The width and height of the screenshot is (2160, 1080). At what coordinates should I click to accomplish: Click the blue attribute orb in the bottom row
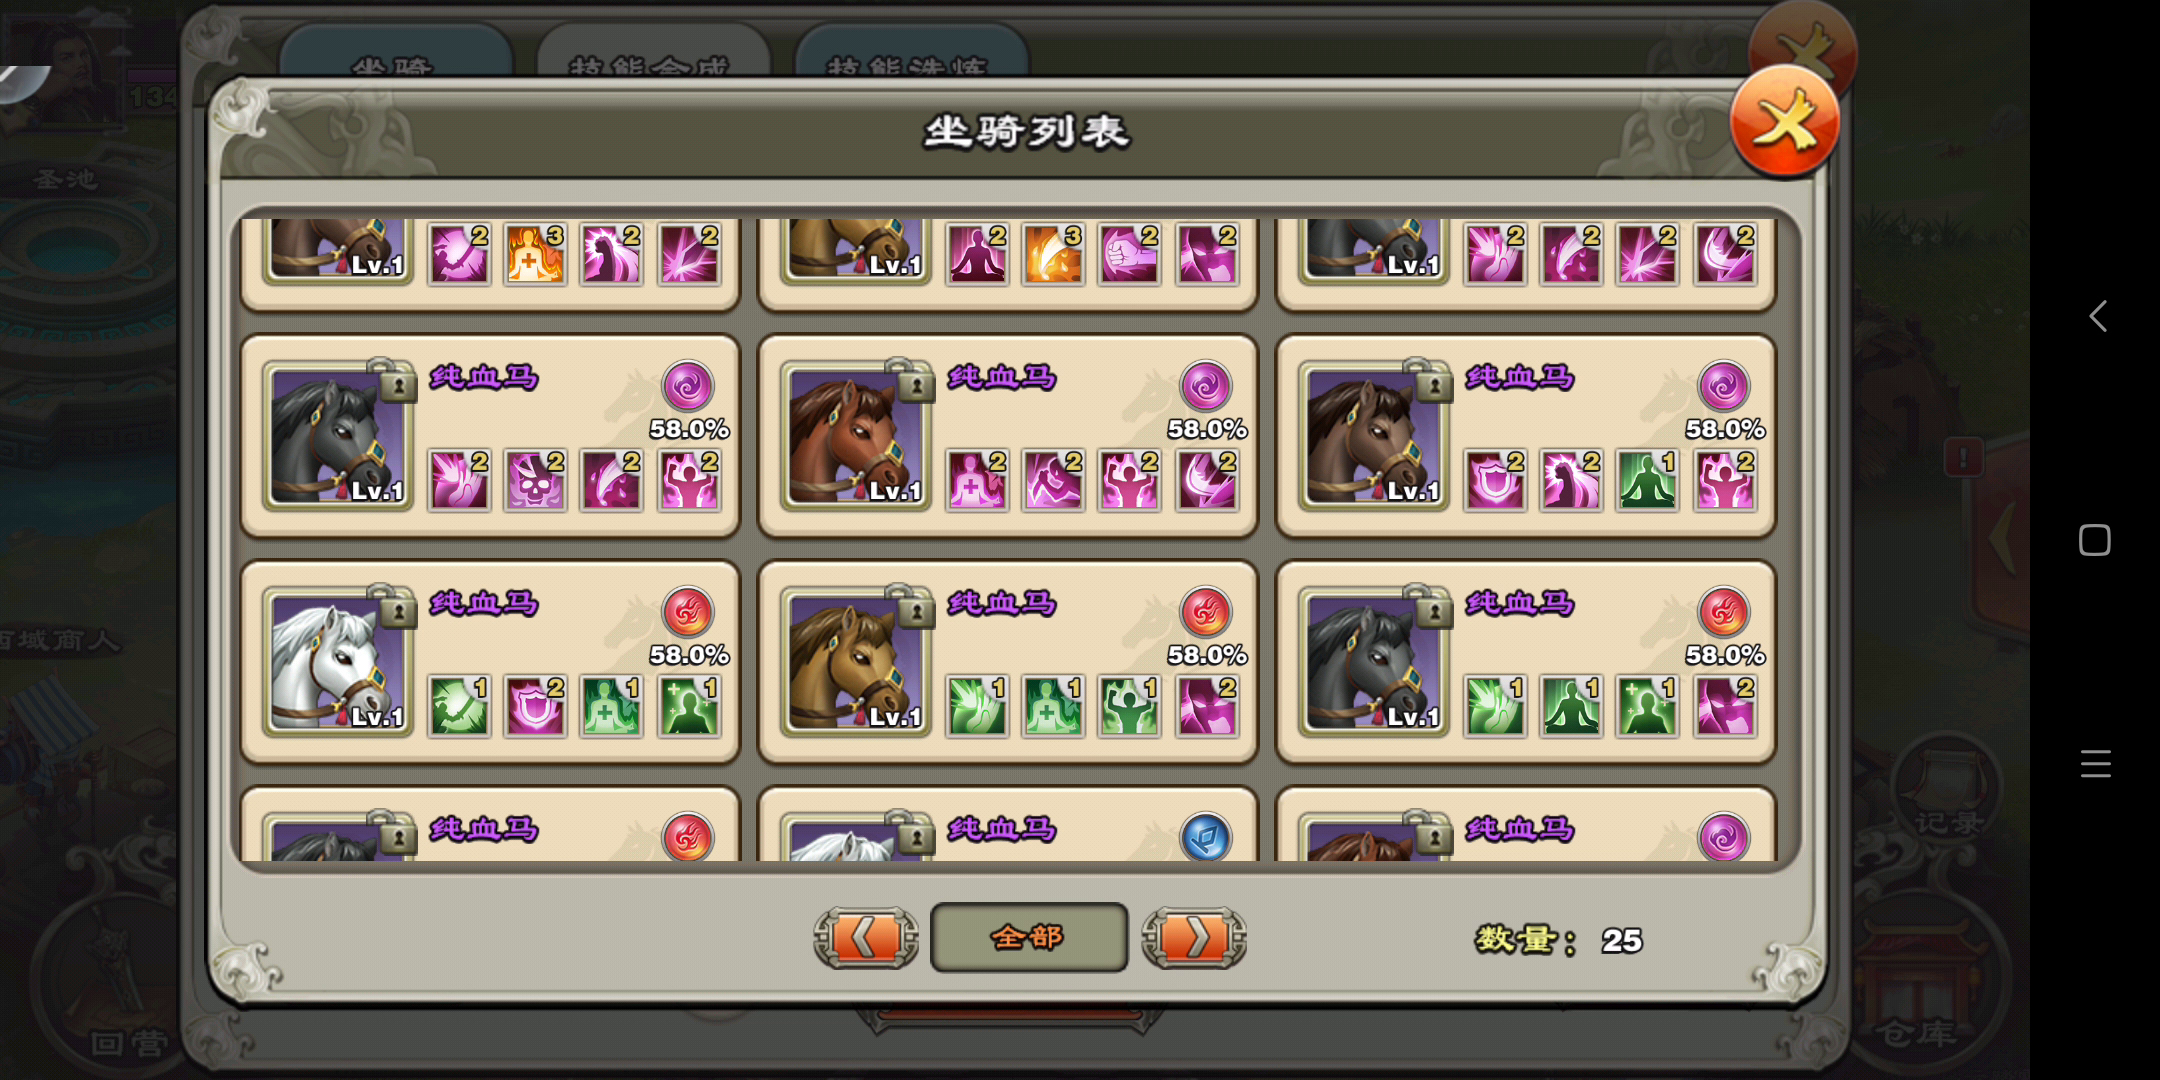click(x=1206, y=837)
